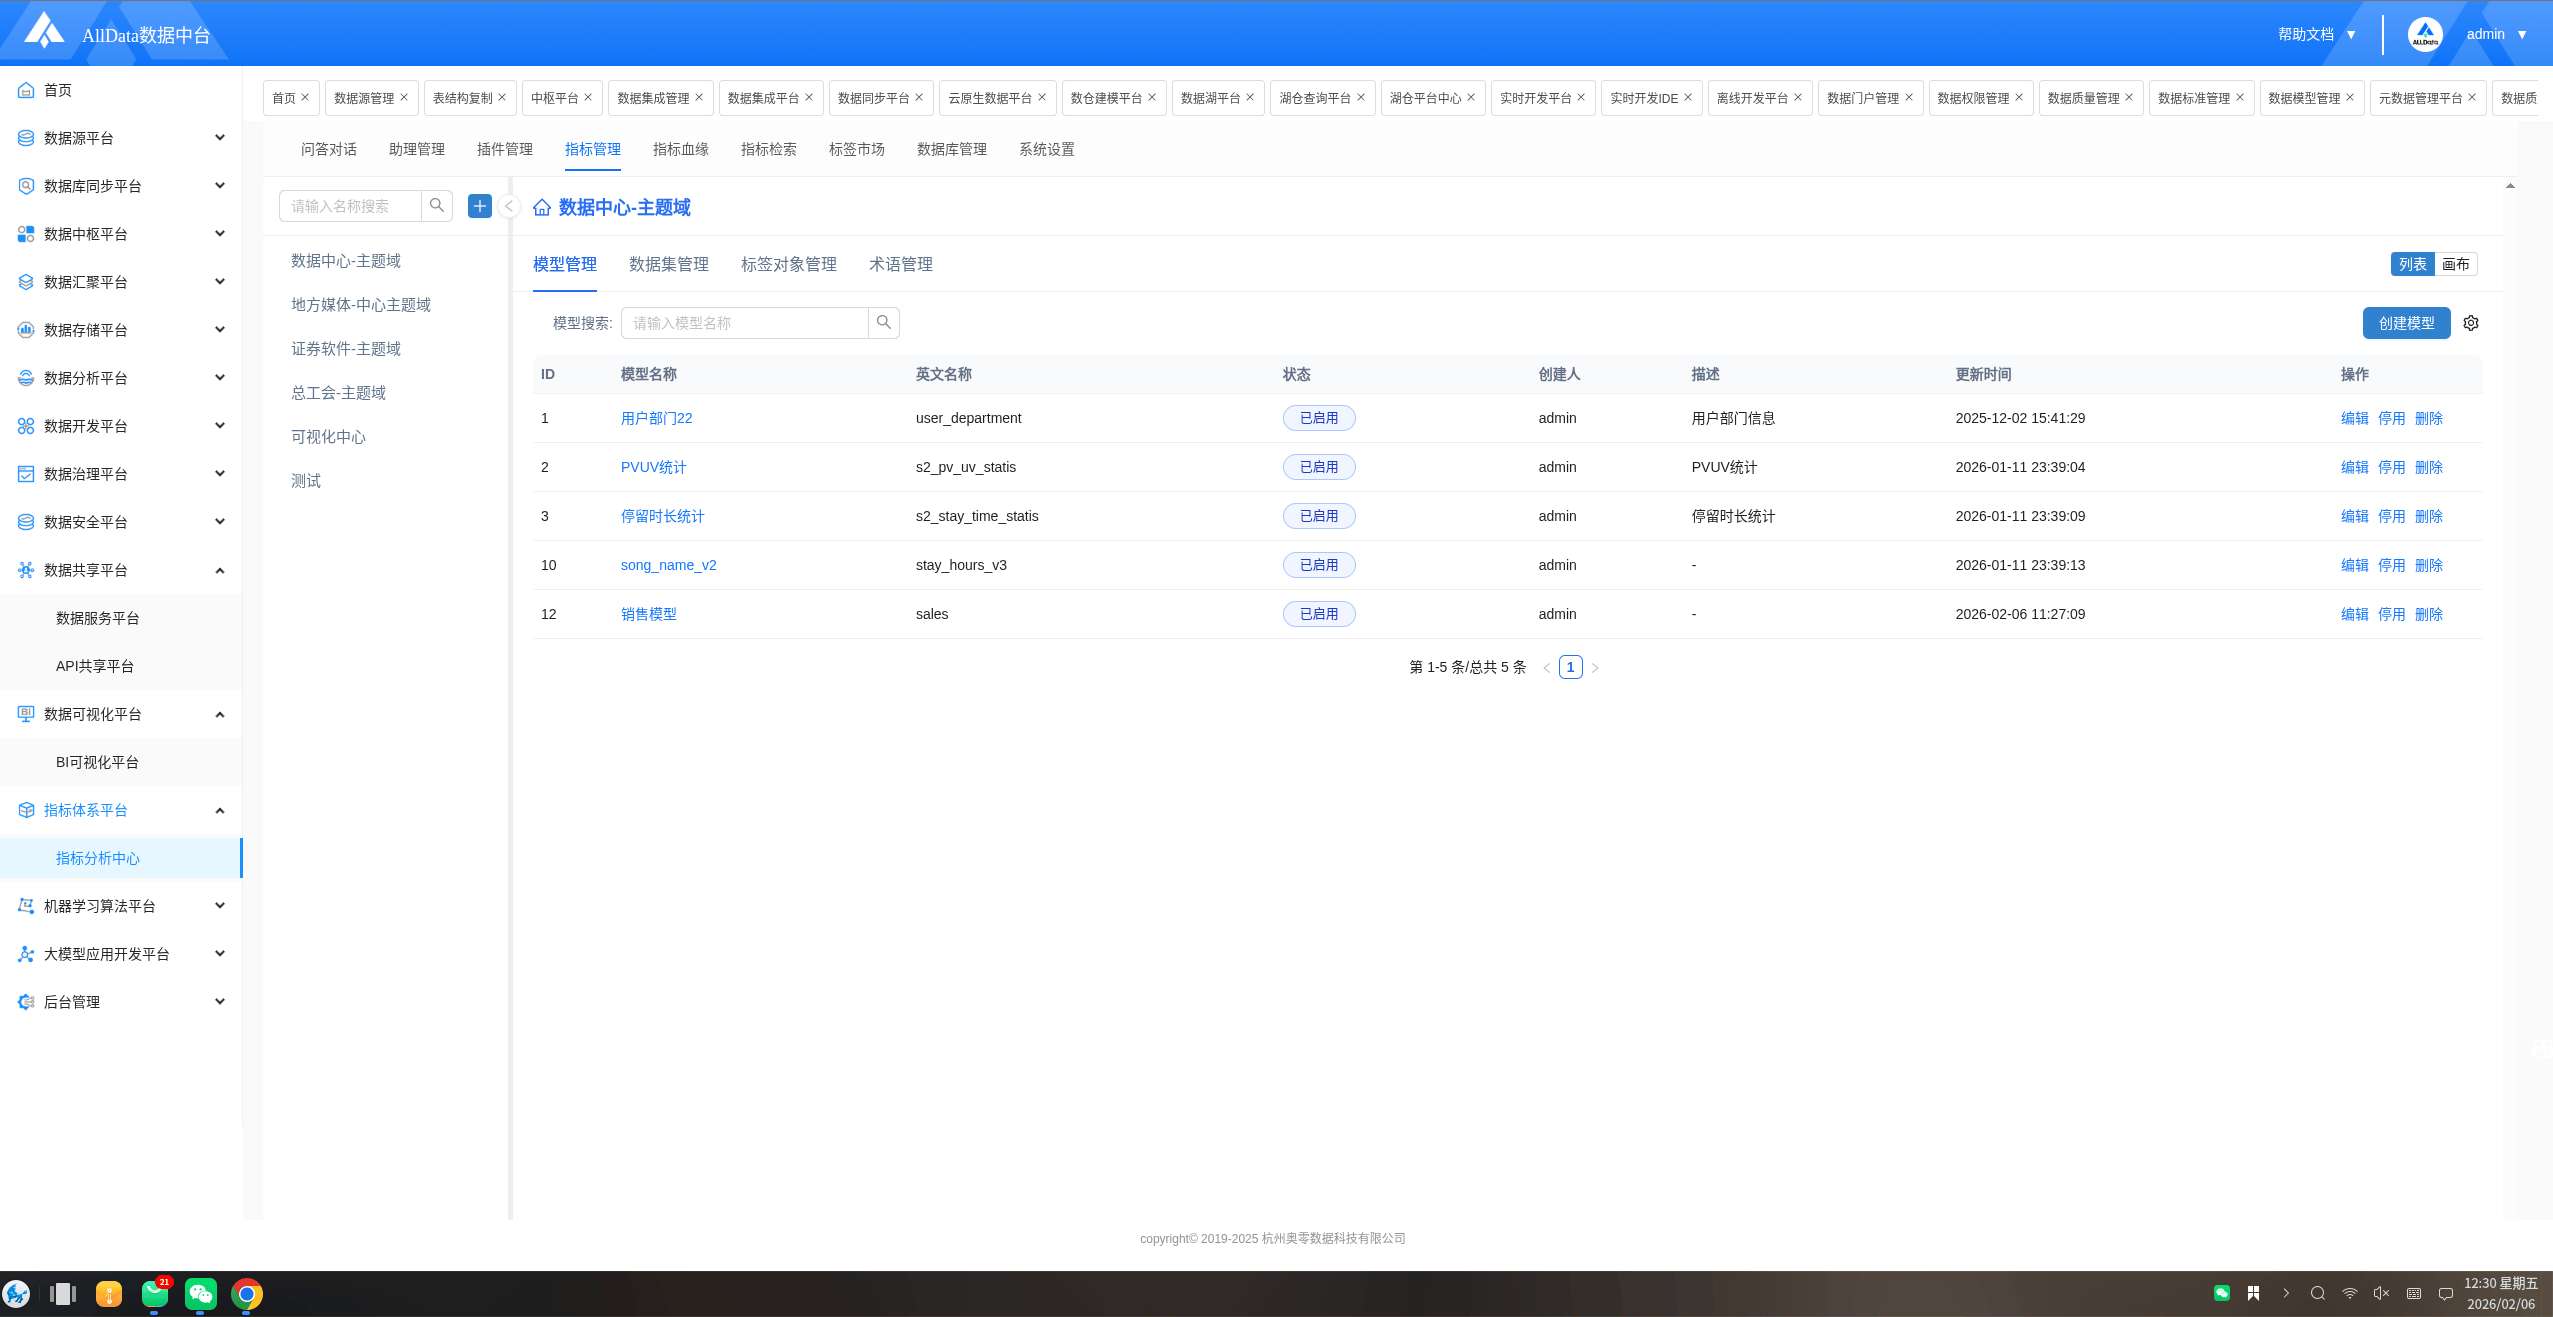
Task: Close the 数据源管理 page tab
Action: pos(404,98)
